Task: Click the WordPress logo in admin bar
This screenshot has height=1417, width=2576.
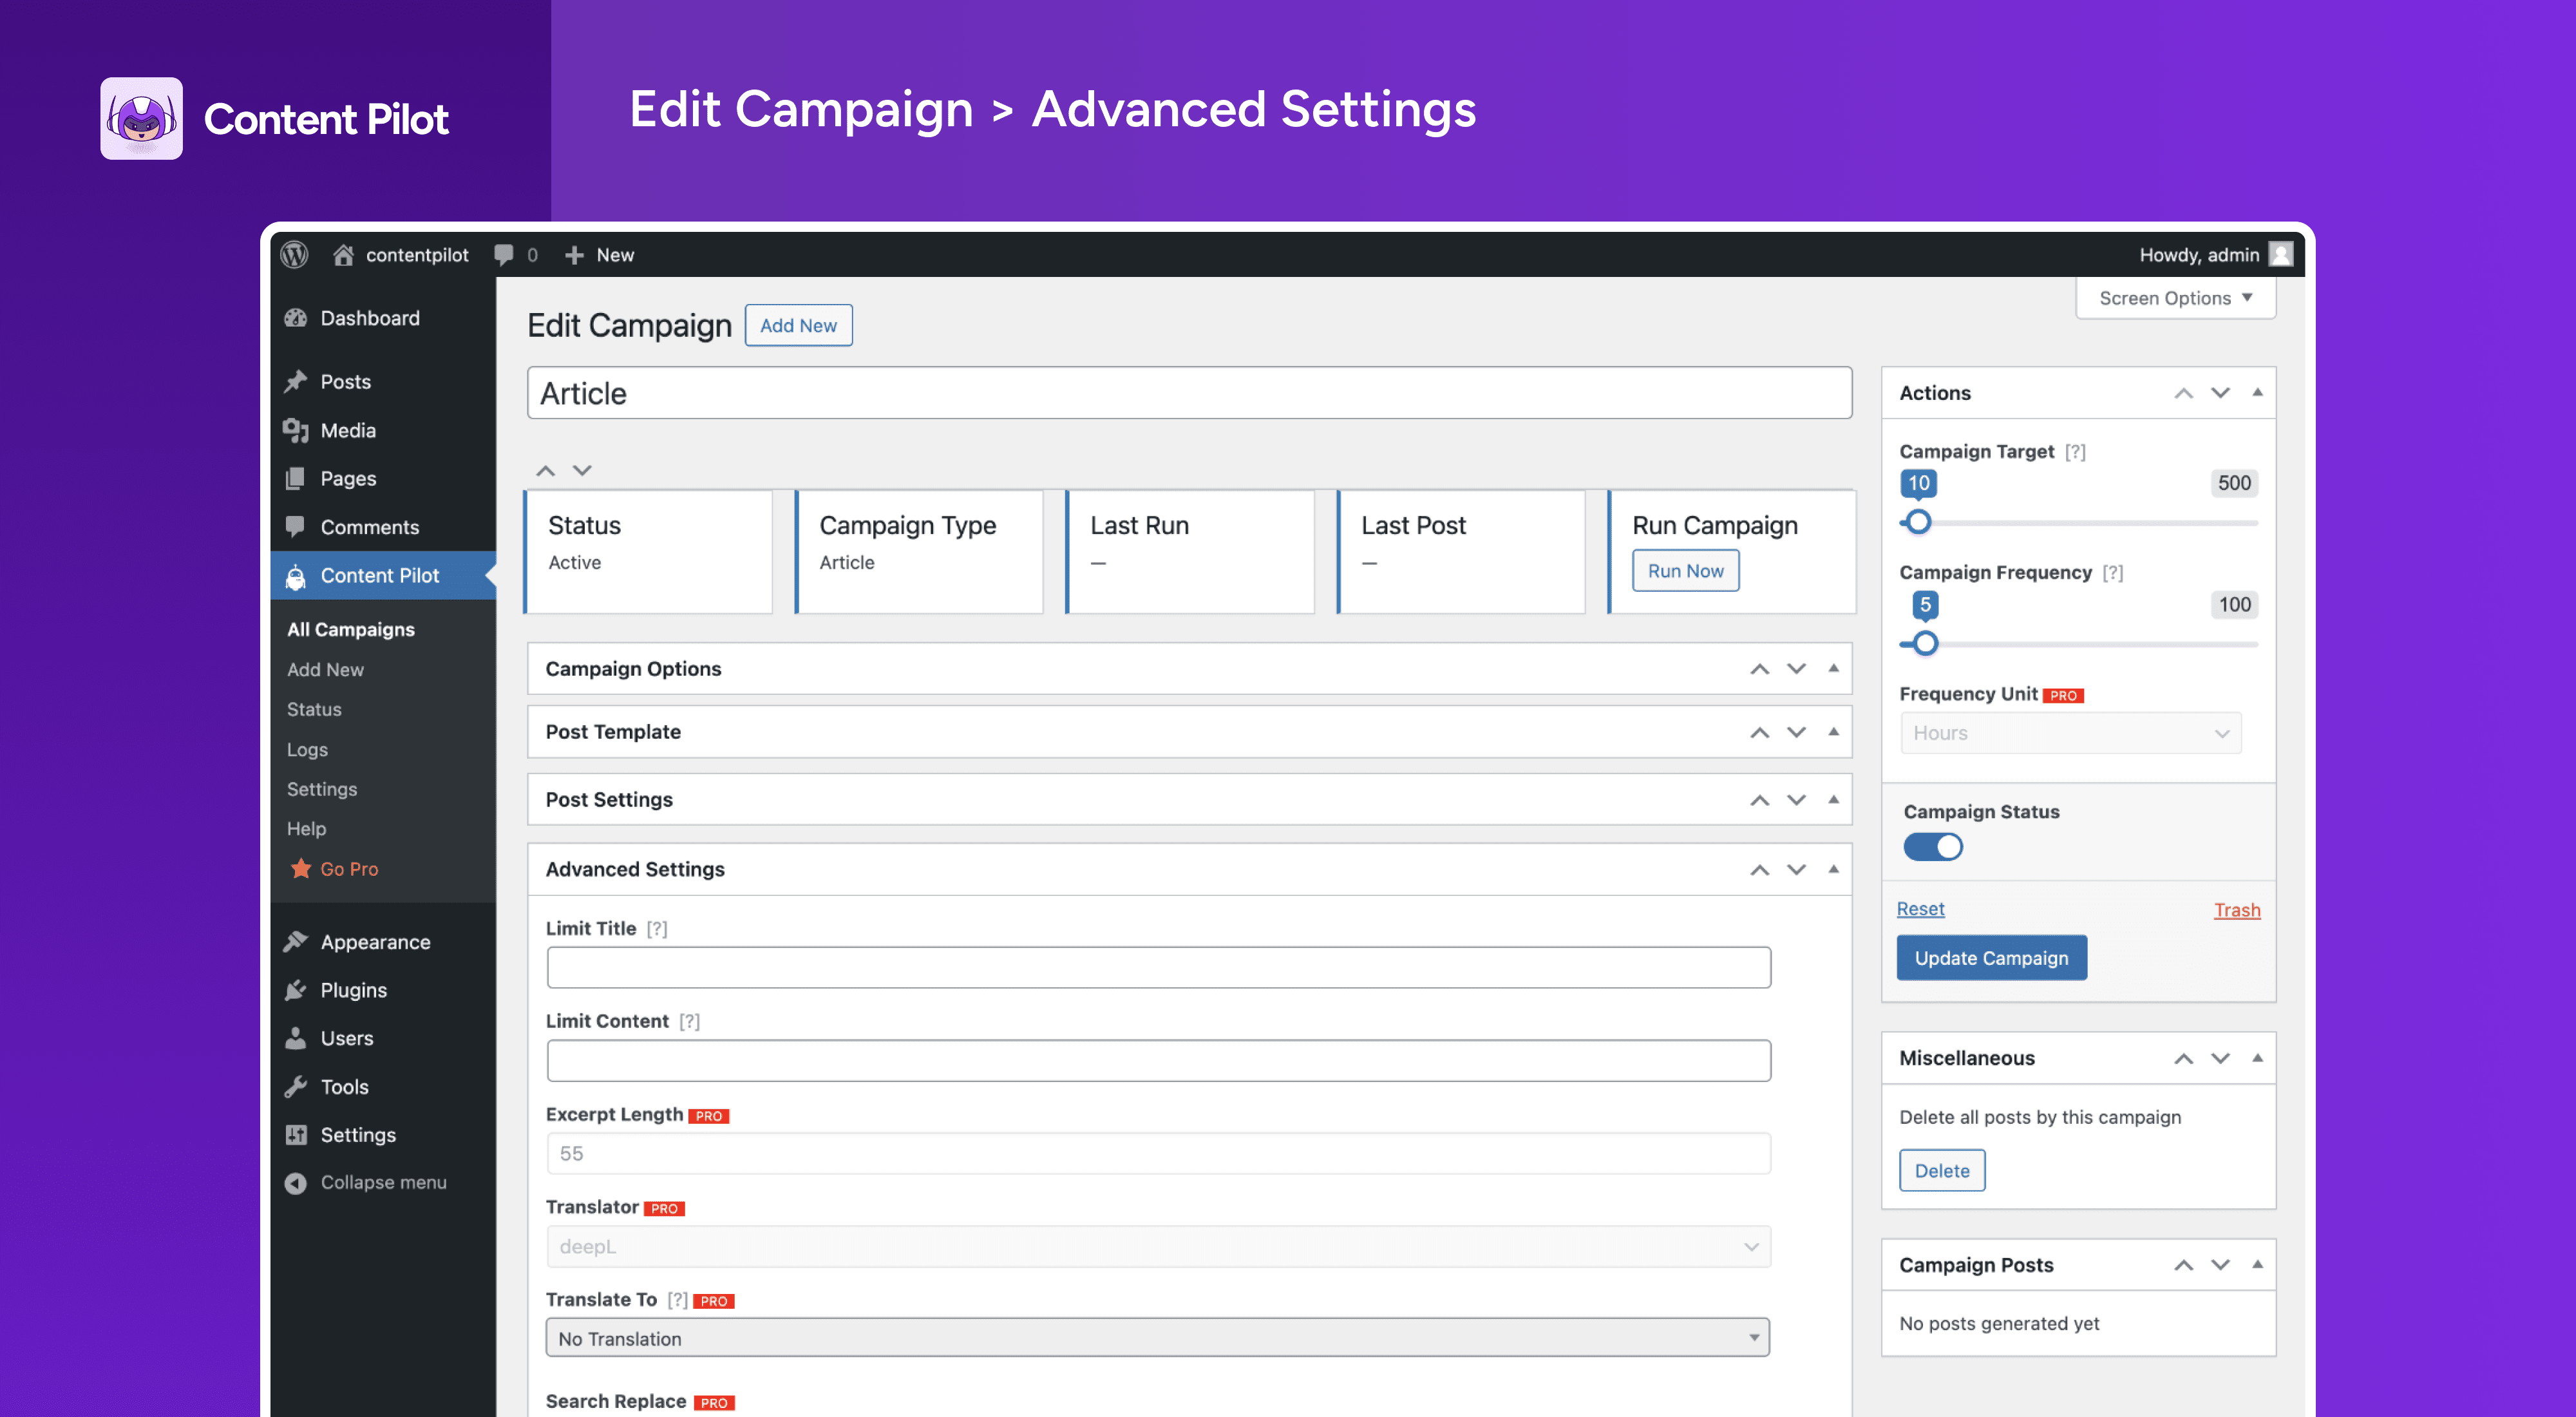Action: pyautogui.click(x=294, y=255)
